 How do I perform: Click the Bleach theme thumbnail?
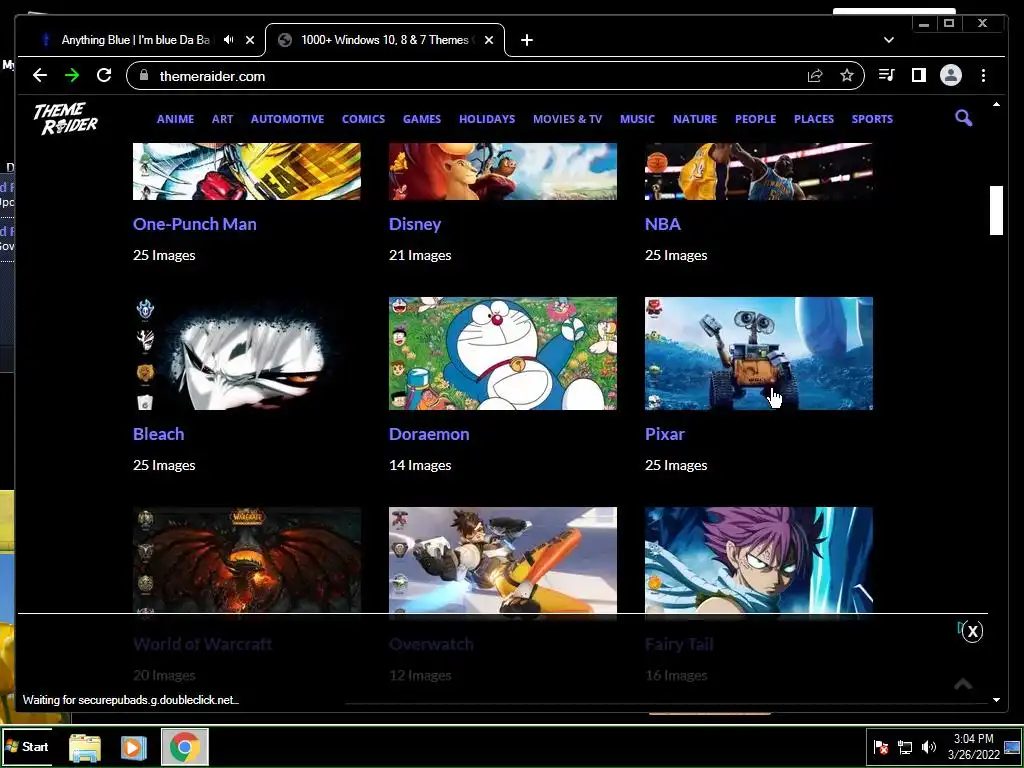pos(247,353)
